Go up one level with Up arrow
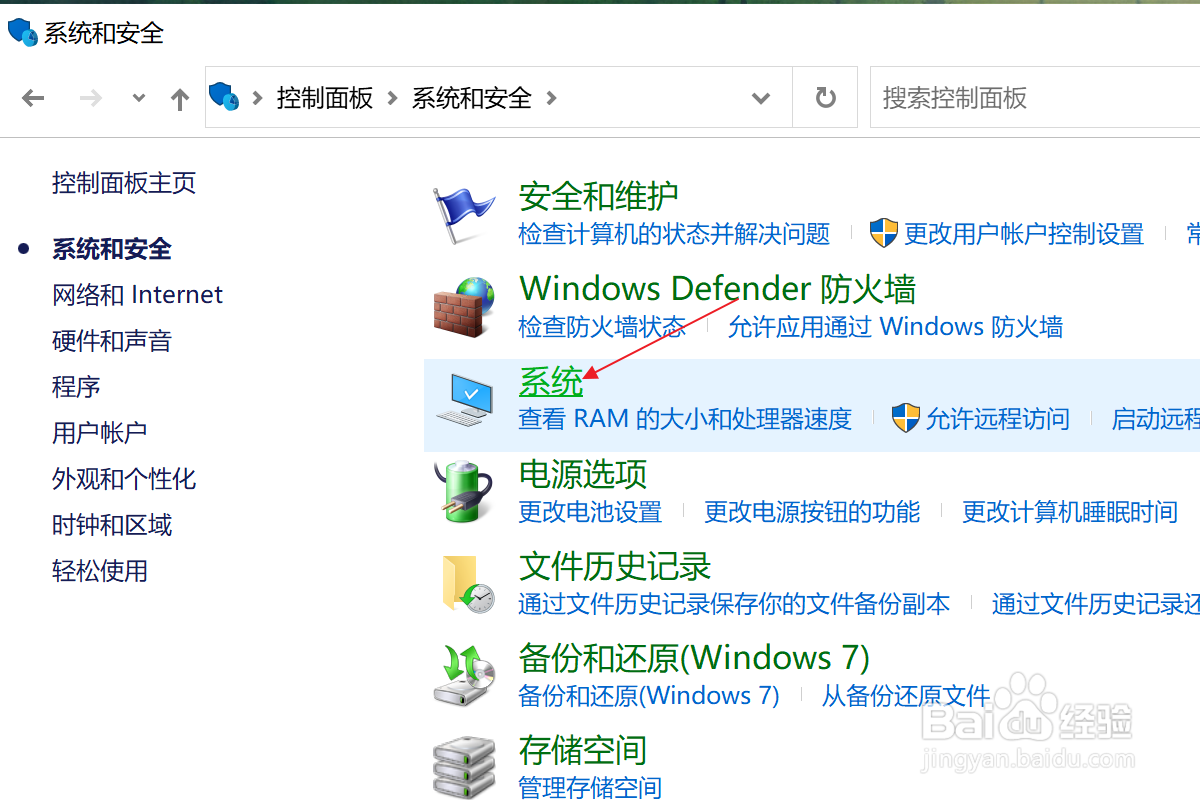1200x800 pixels. (x=180, y=98)
